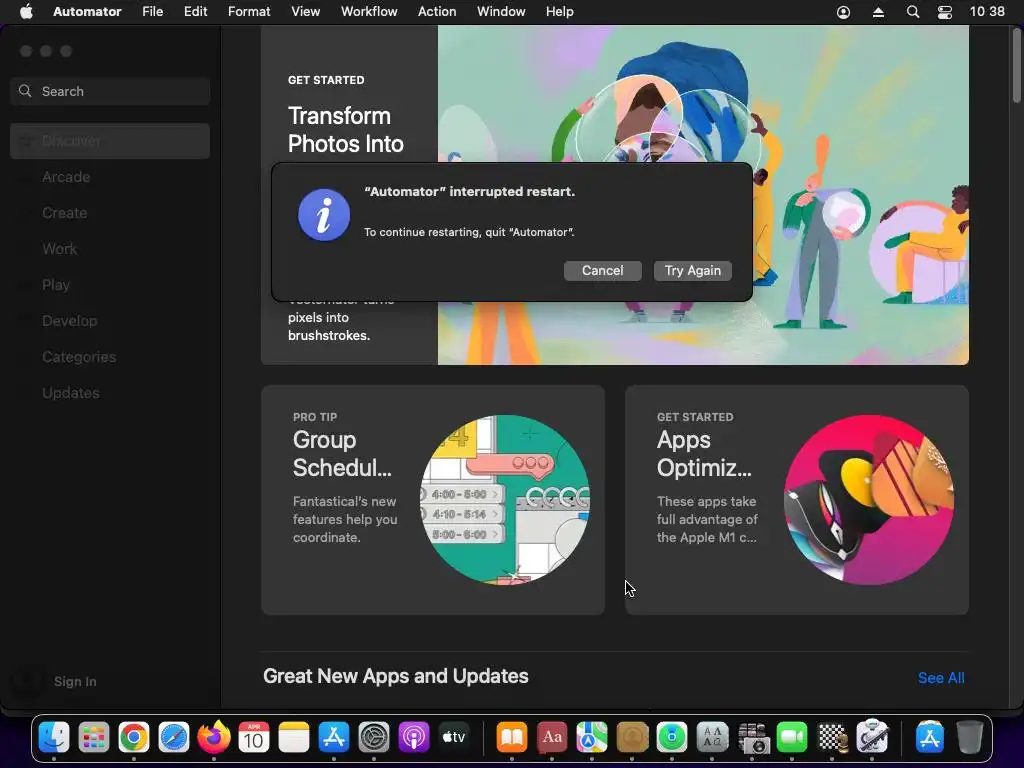Click Try Again in the dialog
Image resolution: width=1024 pixels, height=768 pixels.
693,270
